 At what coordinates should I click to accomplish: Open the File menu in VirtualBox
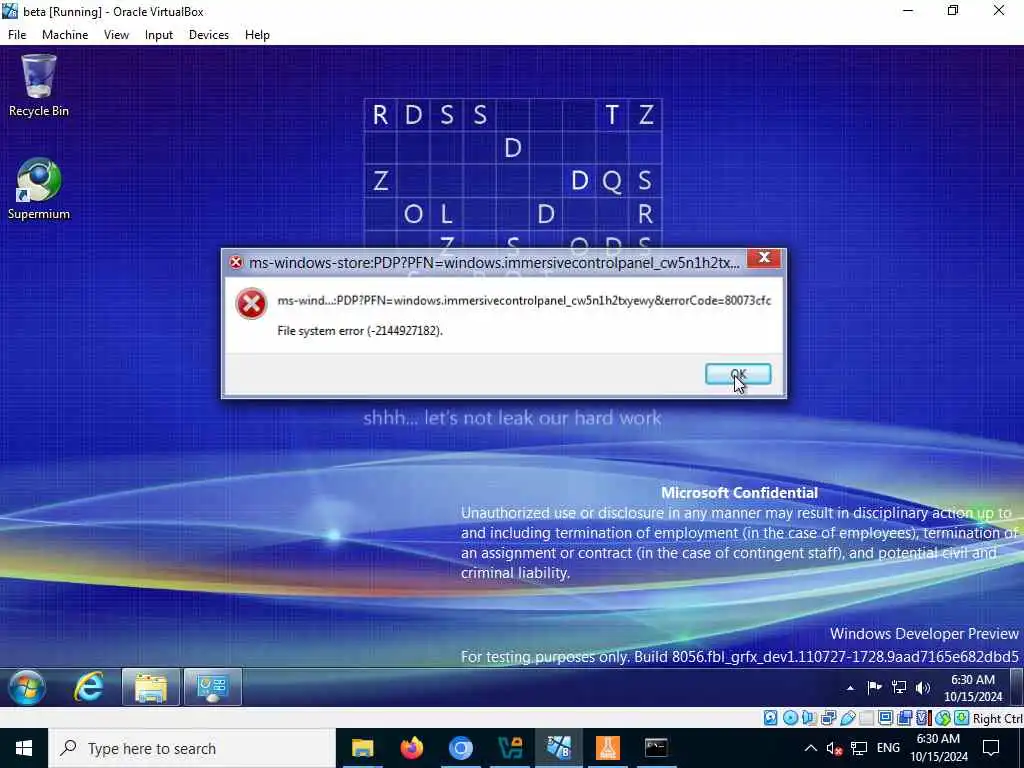[17, 35]
